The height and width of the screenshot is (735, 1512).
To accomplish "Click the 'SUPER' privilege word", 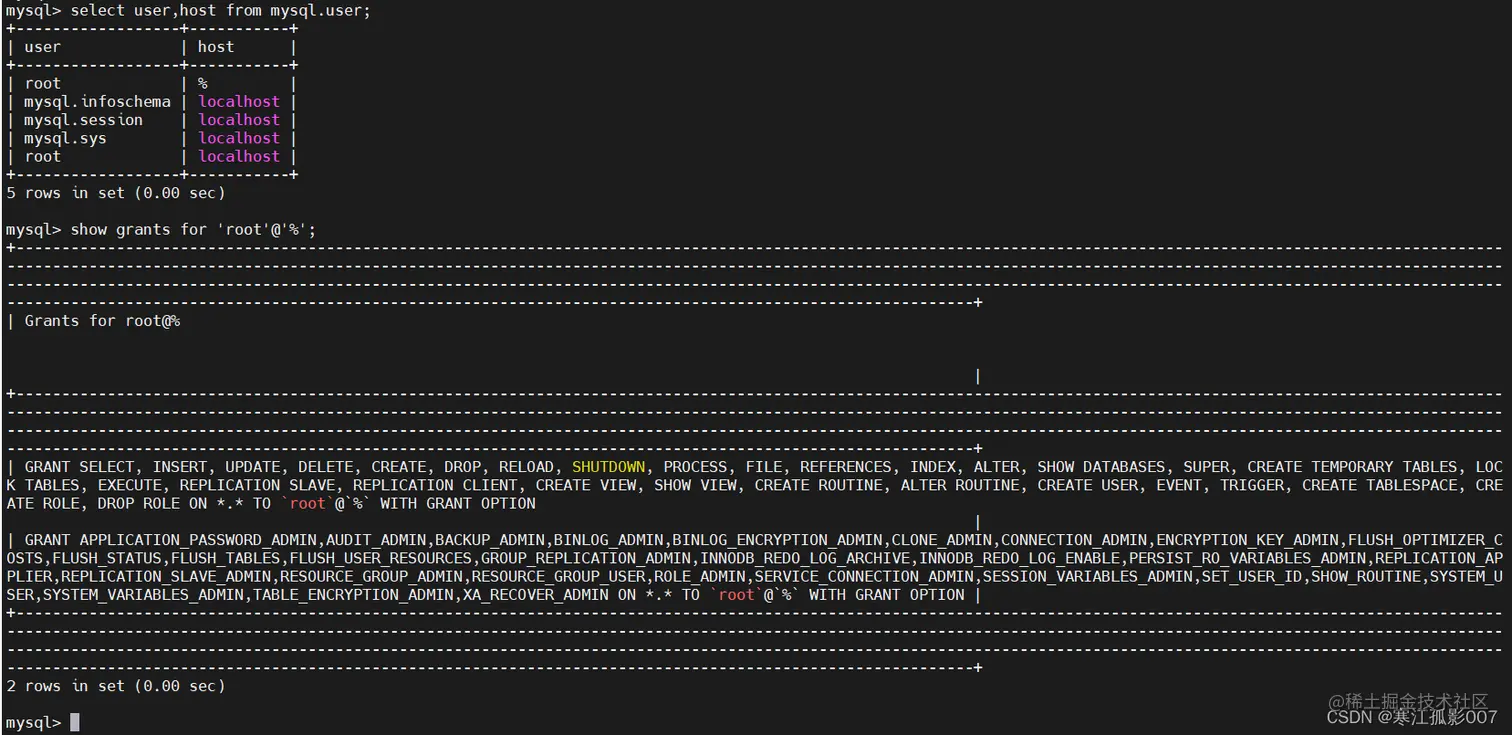I will coord(1206,467).
